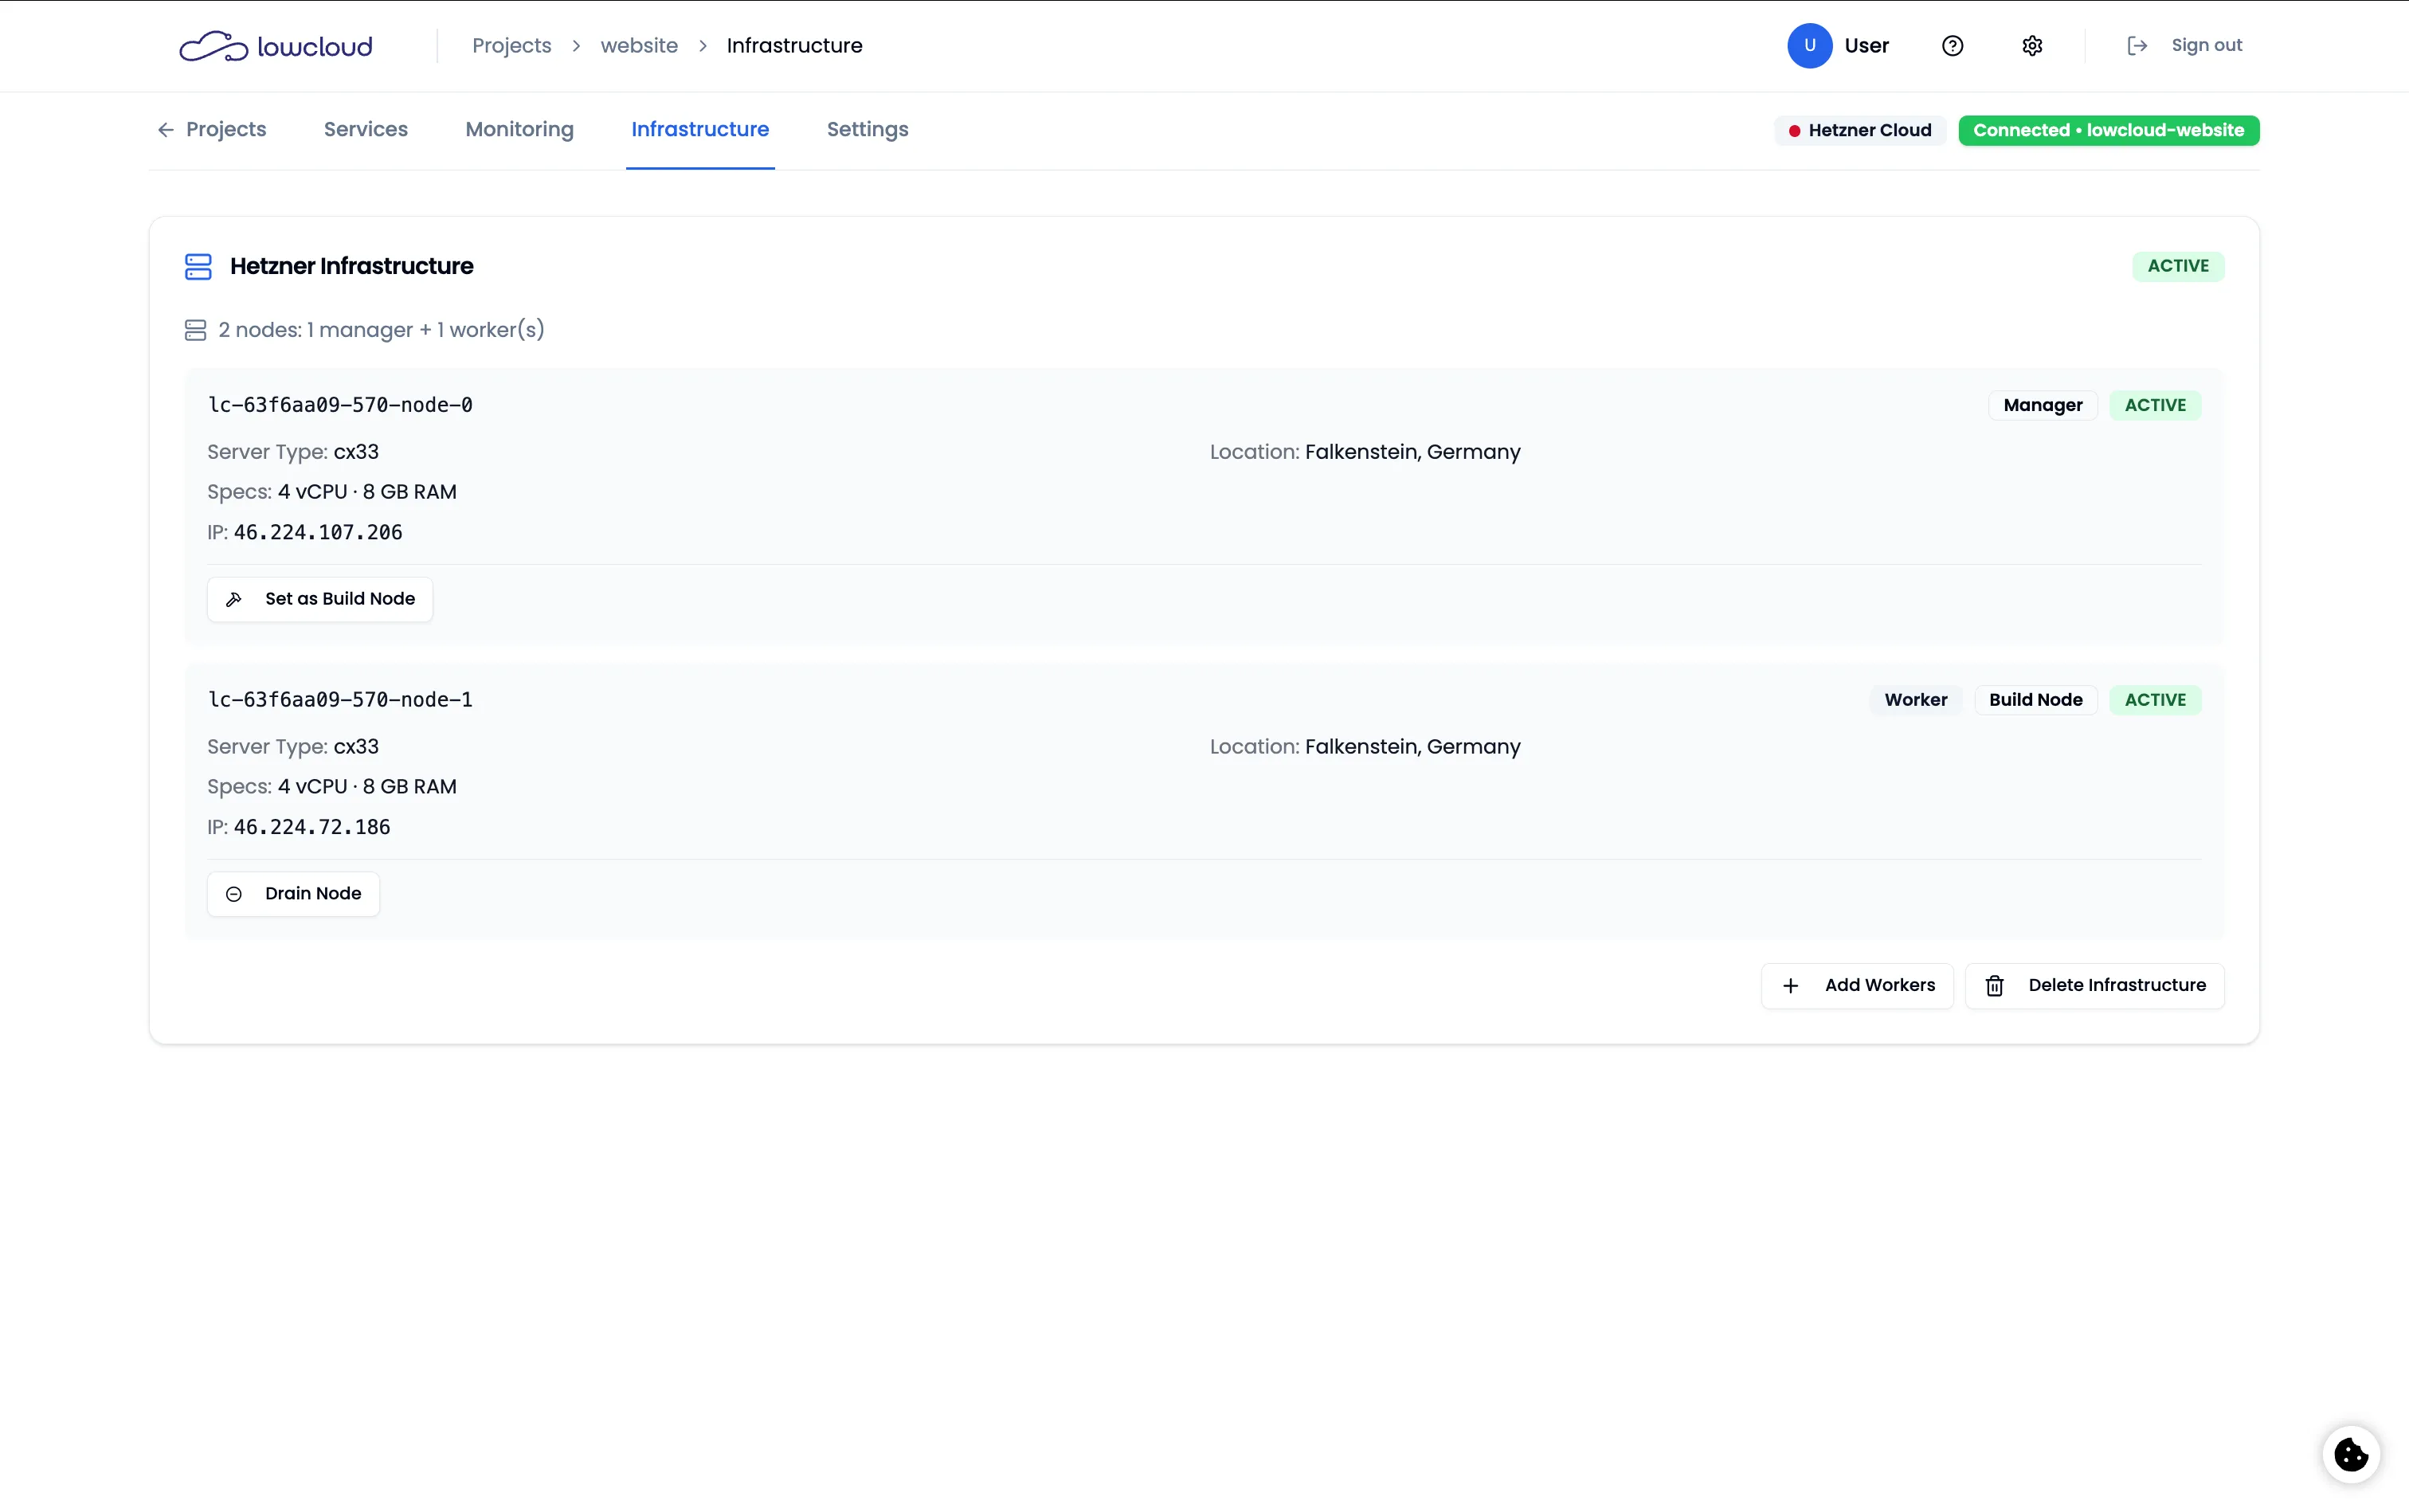Click Sign out in the header
Image resolution: width=2409 pixels, height=1512 pixels.
click(2207, 45)
